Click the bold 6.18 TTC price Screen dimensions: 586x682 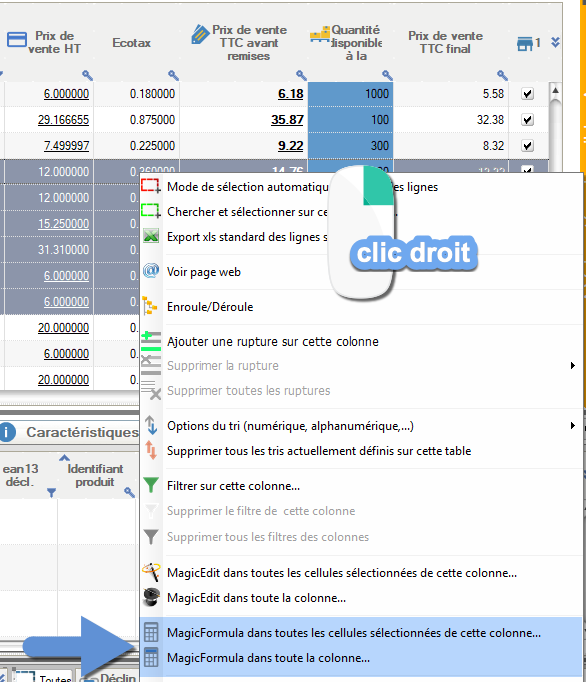(291, 94)
